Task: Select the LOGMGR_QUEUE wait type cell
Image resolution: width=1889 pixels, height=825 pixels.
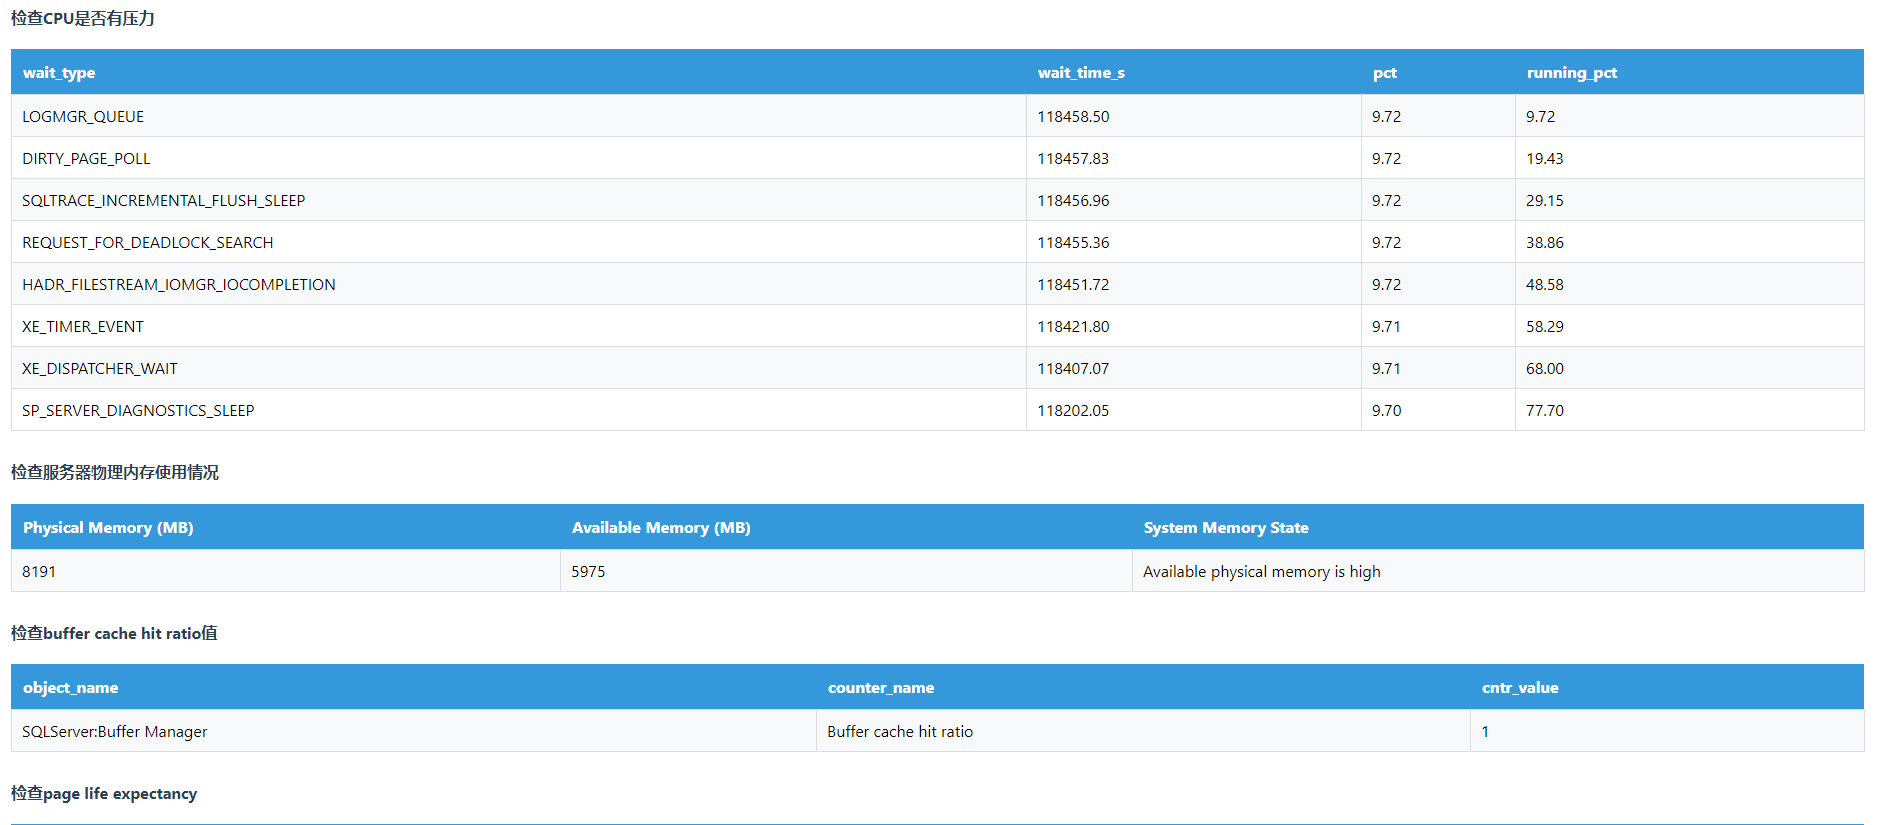Action: pos(518,116)
